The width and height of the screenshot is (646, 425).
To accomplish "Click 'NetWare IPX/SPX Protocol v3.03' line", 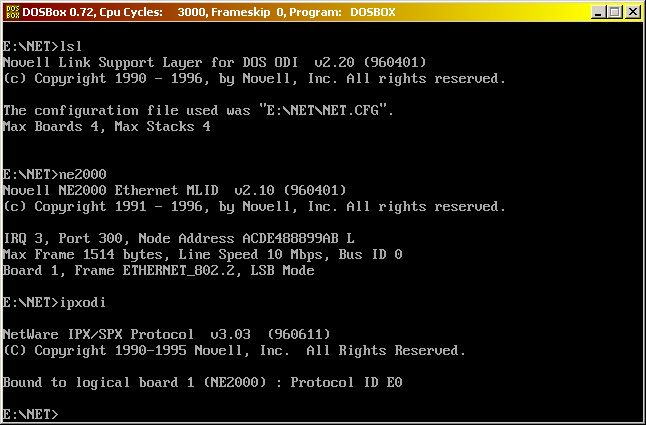I will (166, 334).
